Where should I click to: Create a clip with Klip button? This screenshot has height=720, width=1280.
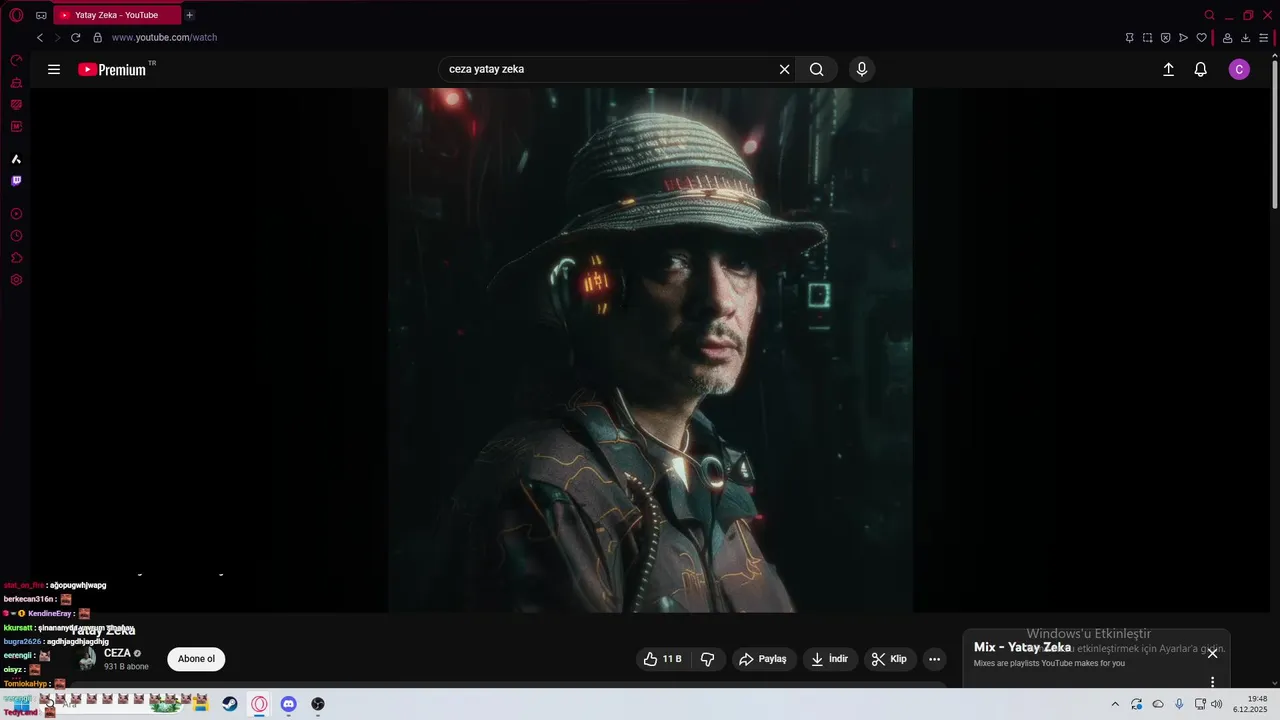pos(889,659)
